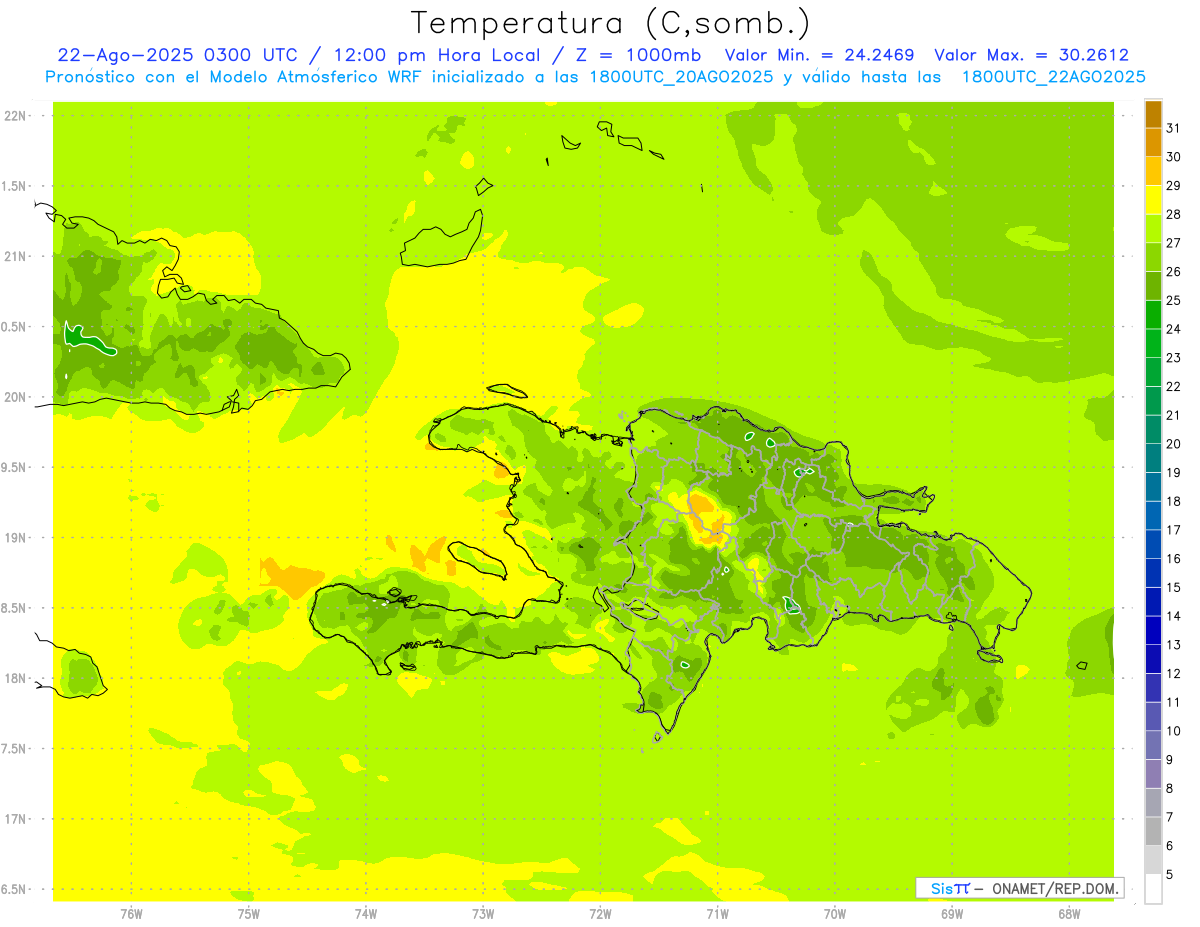The width and height of the screenshot is (1200, 927).
Task: Click the '76W' longitude label
Action: click(x=131, y=914)
